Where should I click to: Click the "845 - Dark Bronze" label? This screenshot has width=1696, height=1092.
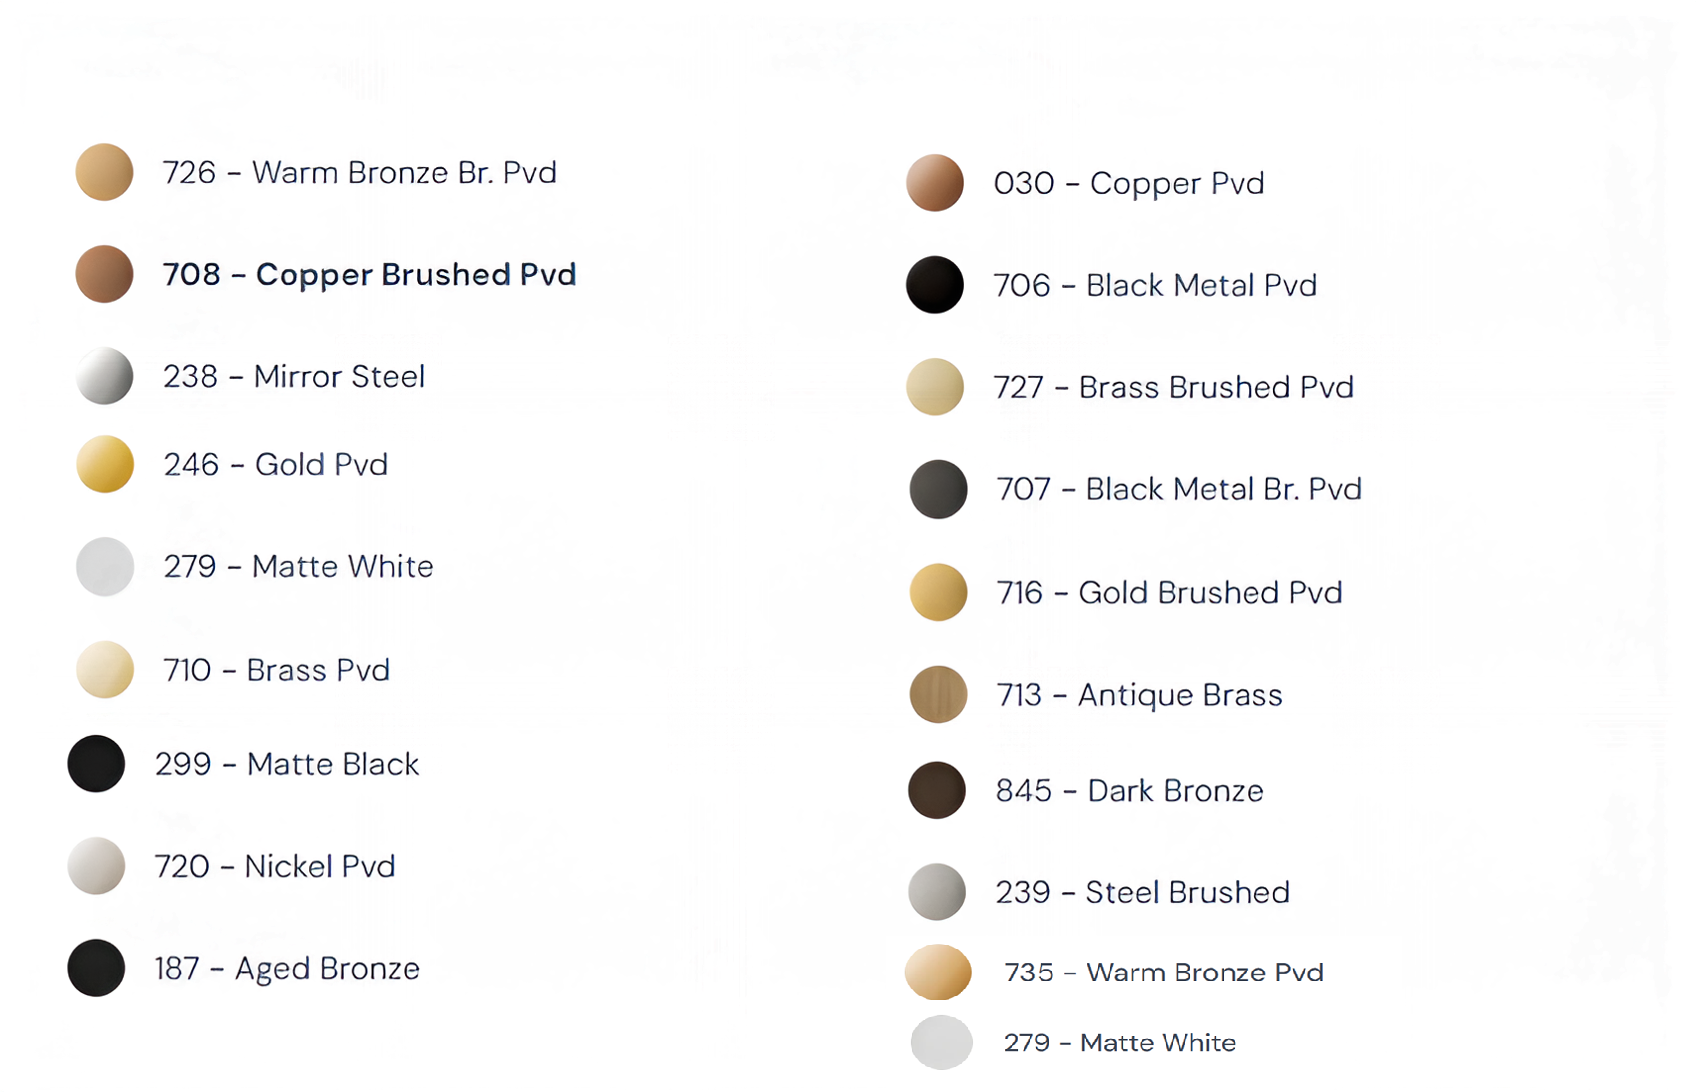pos(1129,791)
